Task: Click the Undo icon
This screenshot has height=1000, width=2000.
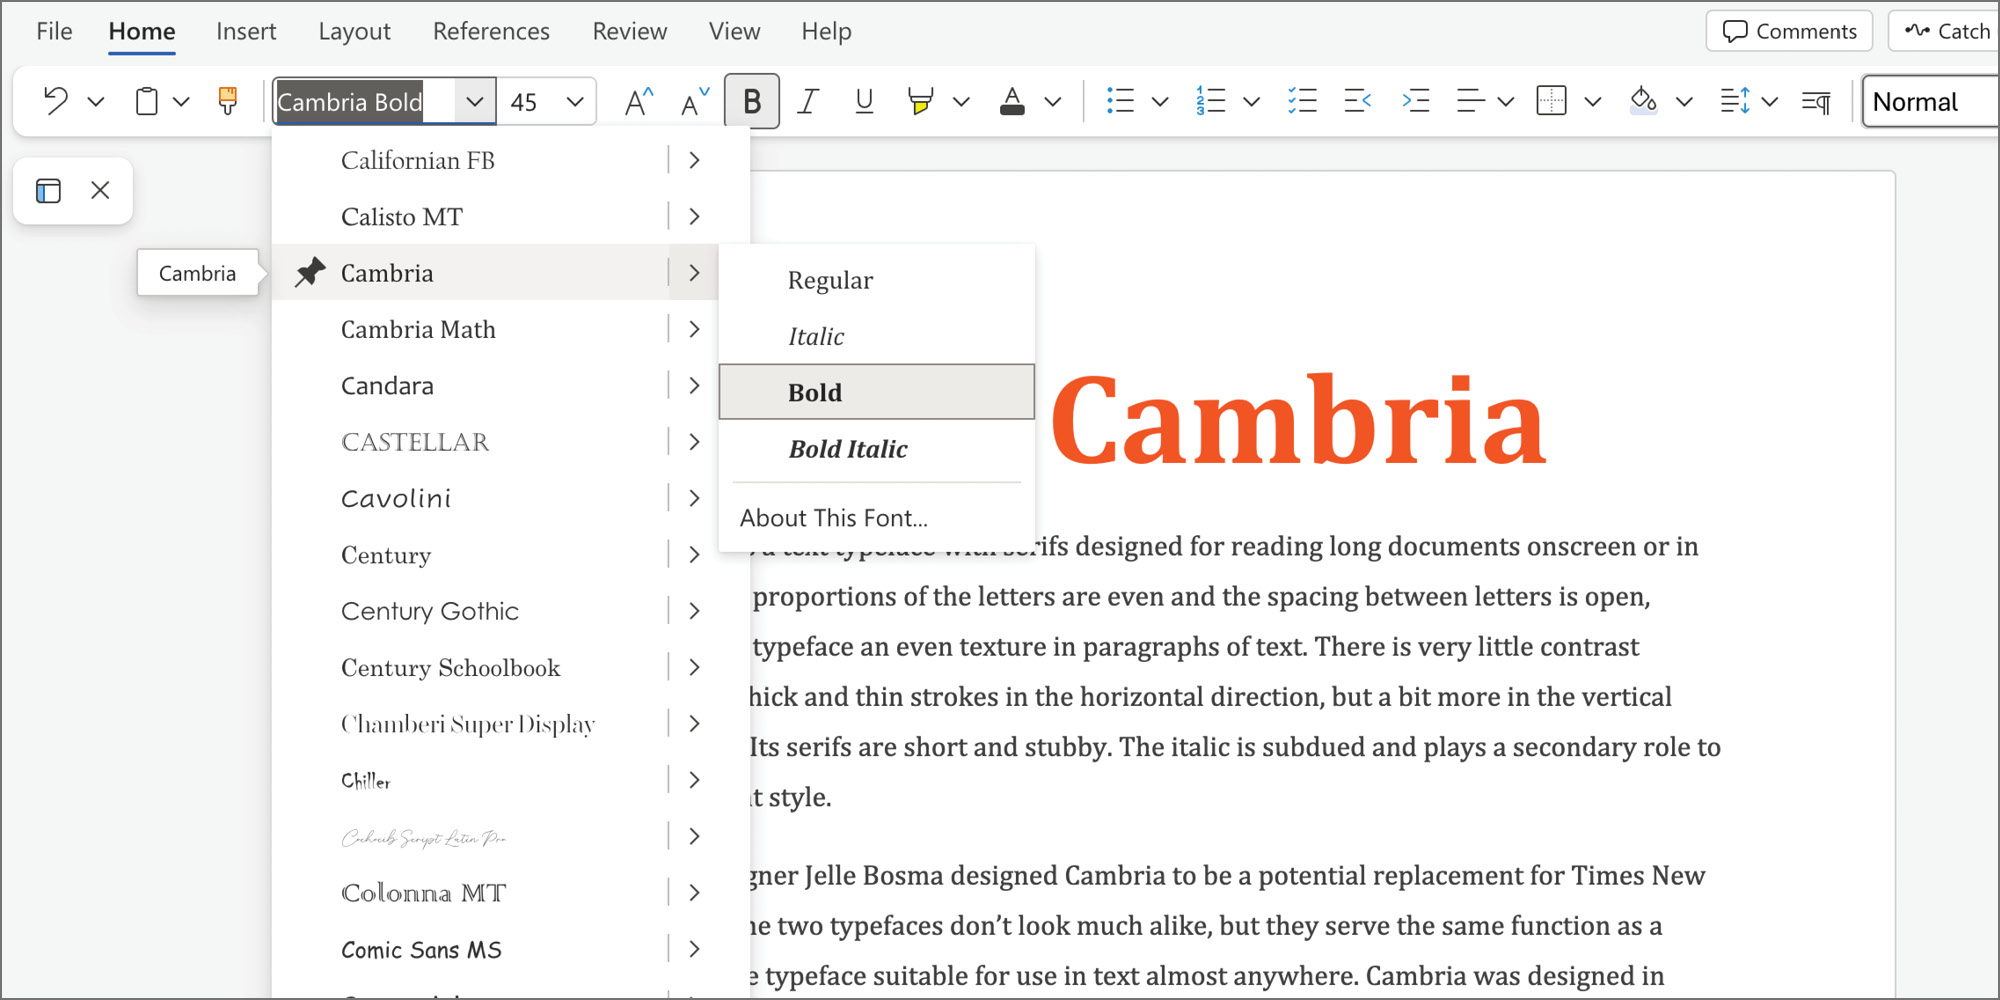Action: tap(53, 101)
